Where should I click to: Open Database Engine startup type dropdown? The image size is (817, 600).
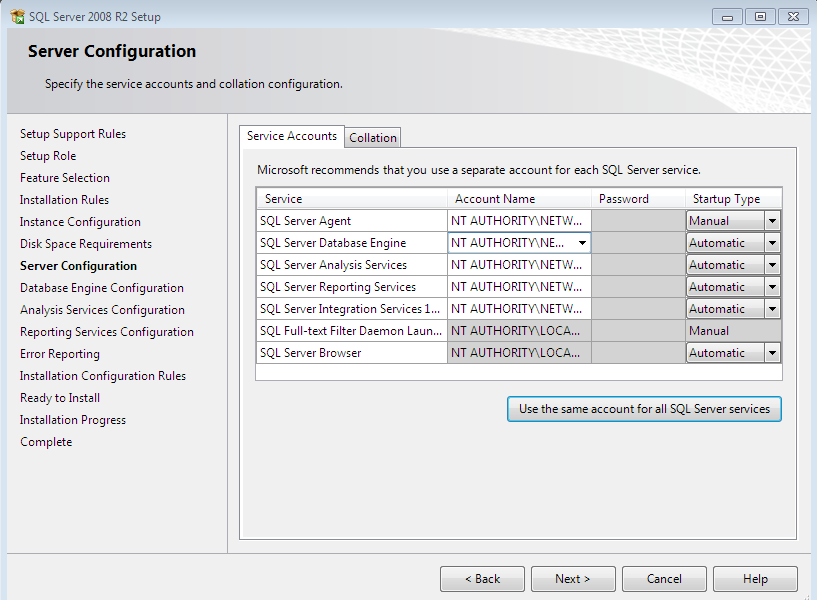772,243
